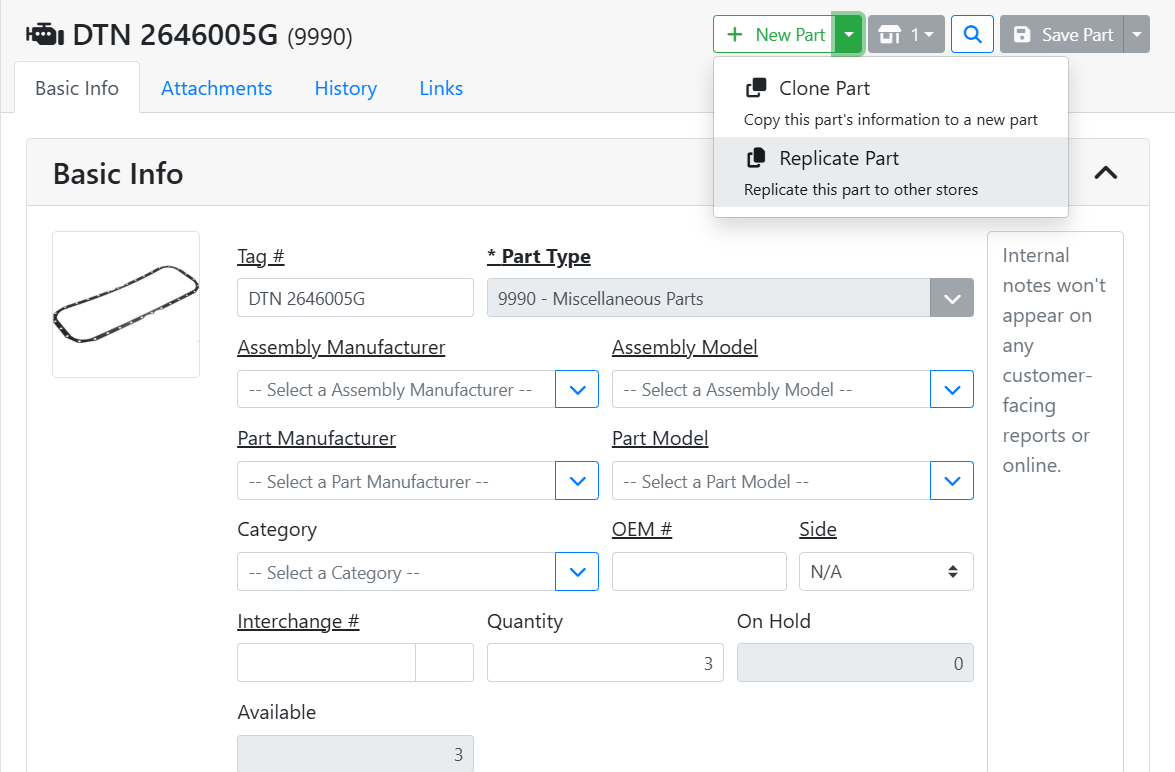Expand the Part Manufacturer dropdown
Screen dimensions: 1175x772
pyautogui.click(x=577, y=481)
